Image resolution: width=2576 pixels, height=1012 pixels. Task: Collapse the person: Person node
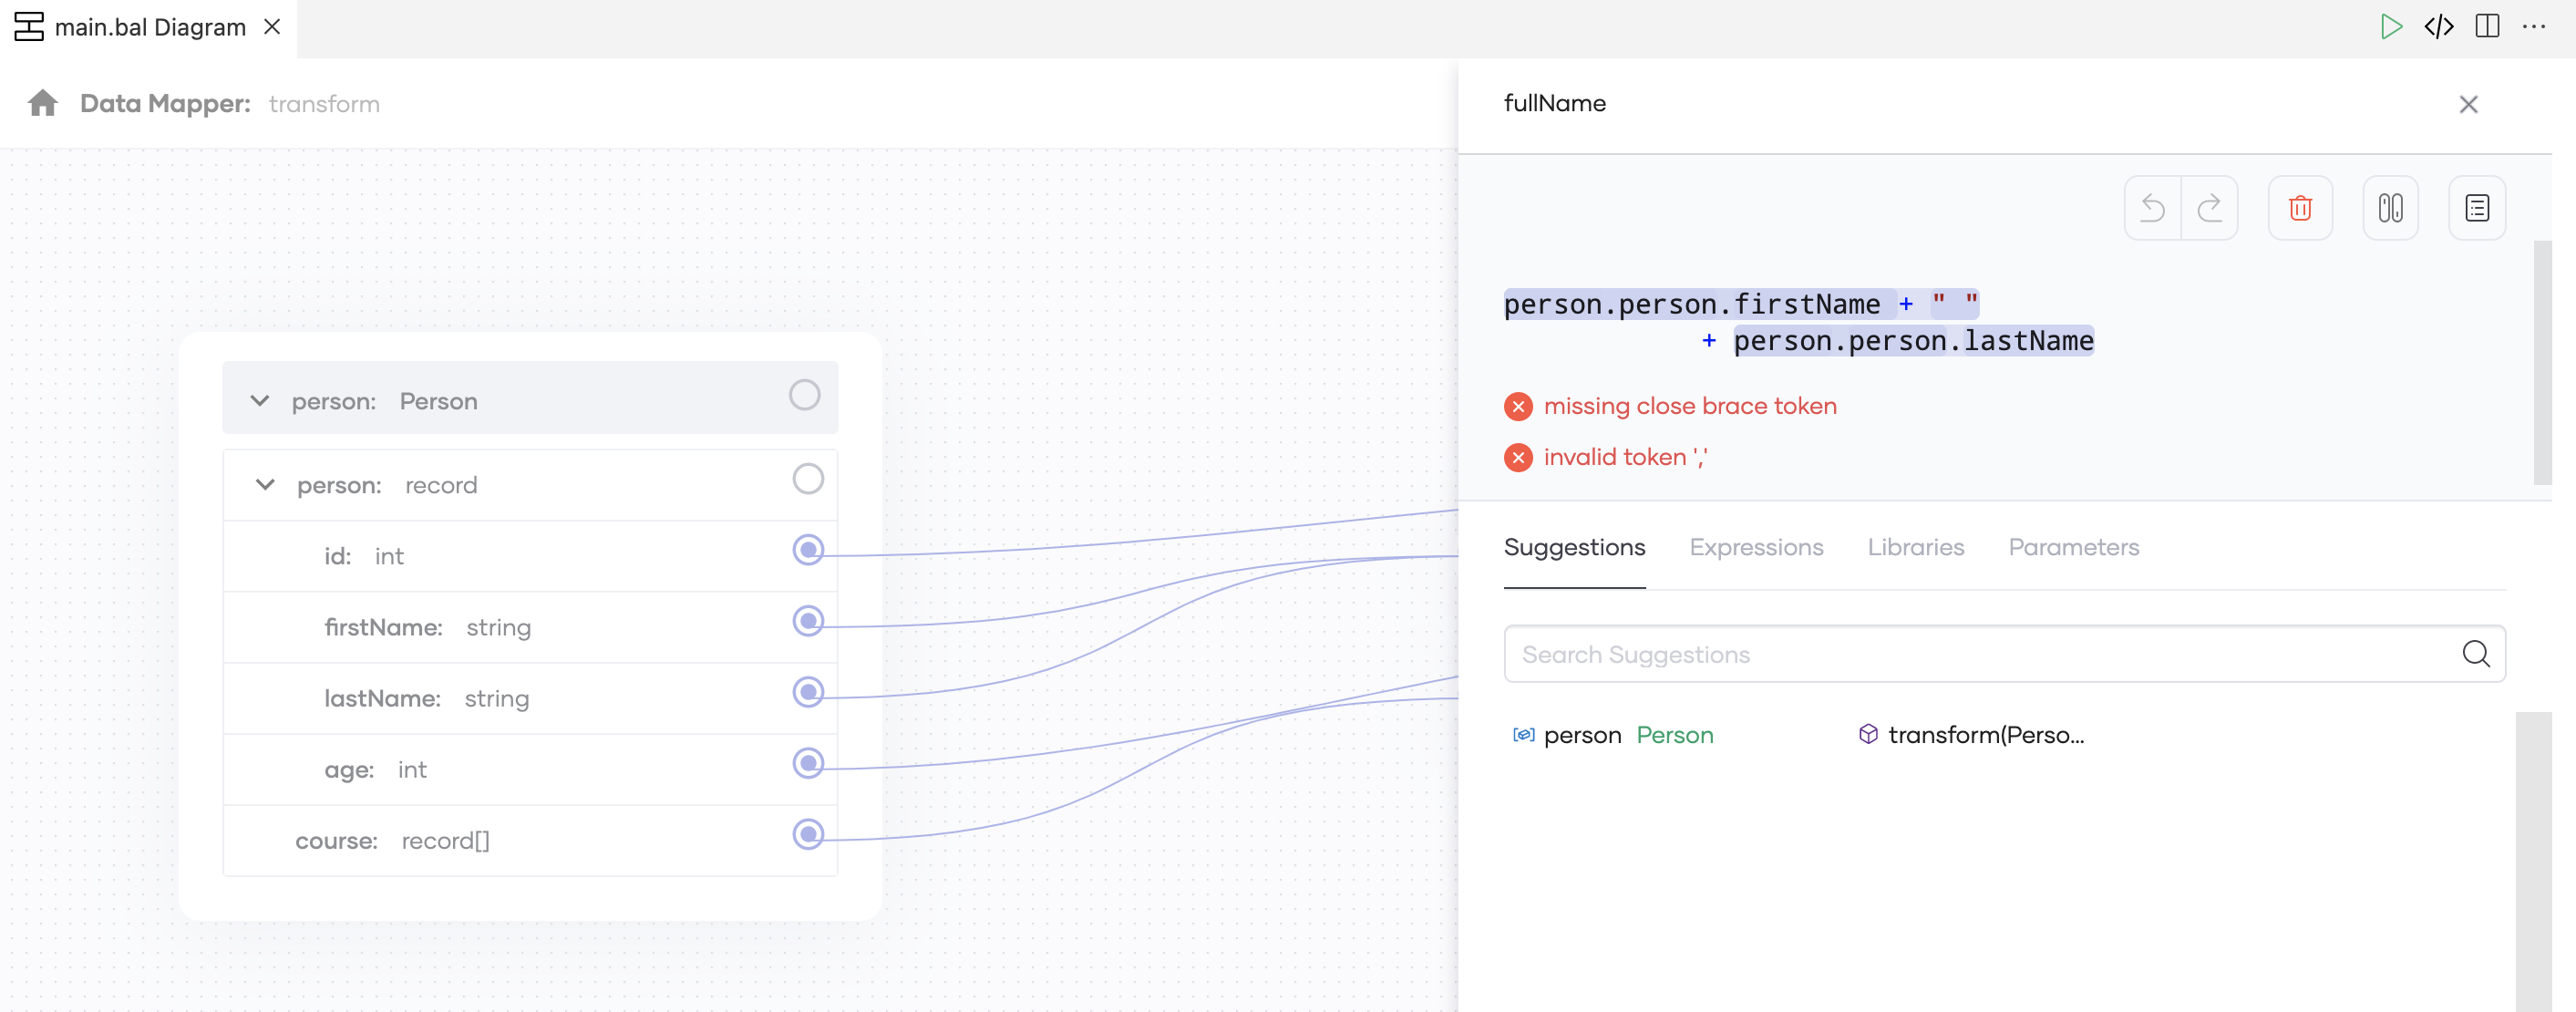coord(260,401)
